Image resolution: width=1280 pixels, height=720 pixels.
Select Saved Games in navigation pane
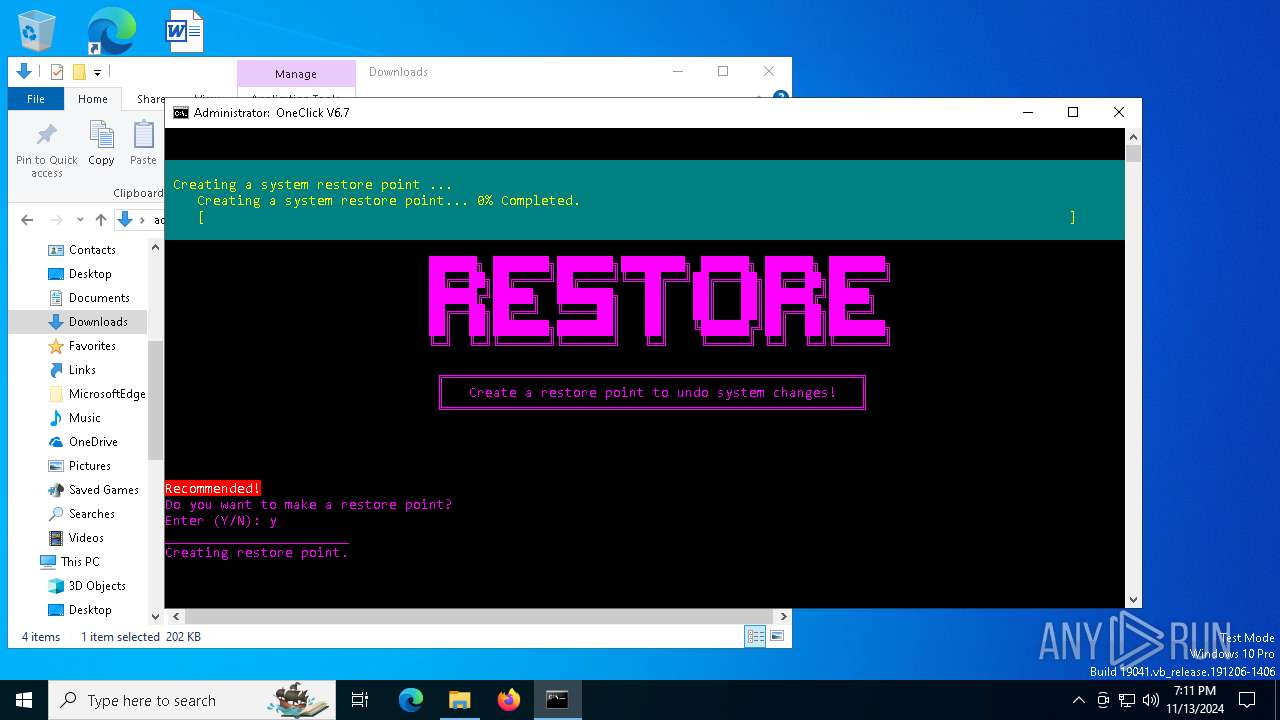point(103,490)
